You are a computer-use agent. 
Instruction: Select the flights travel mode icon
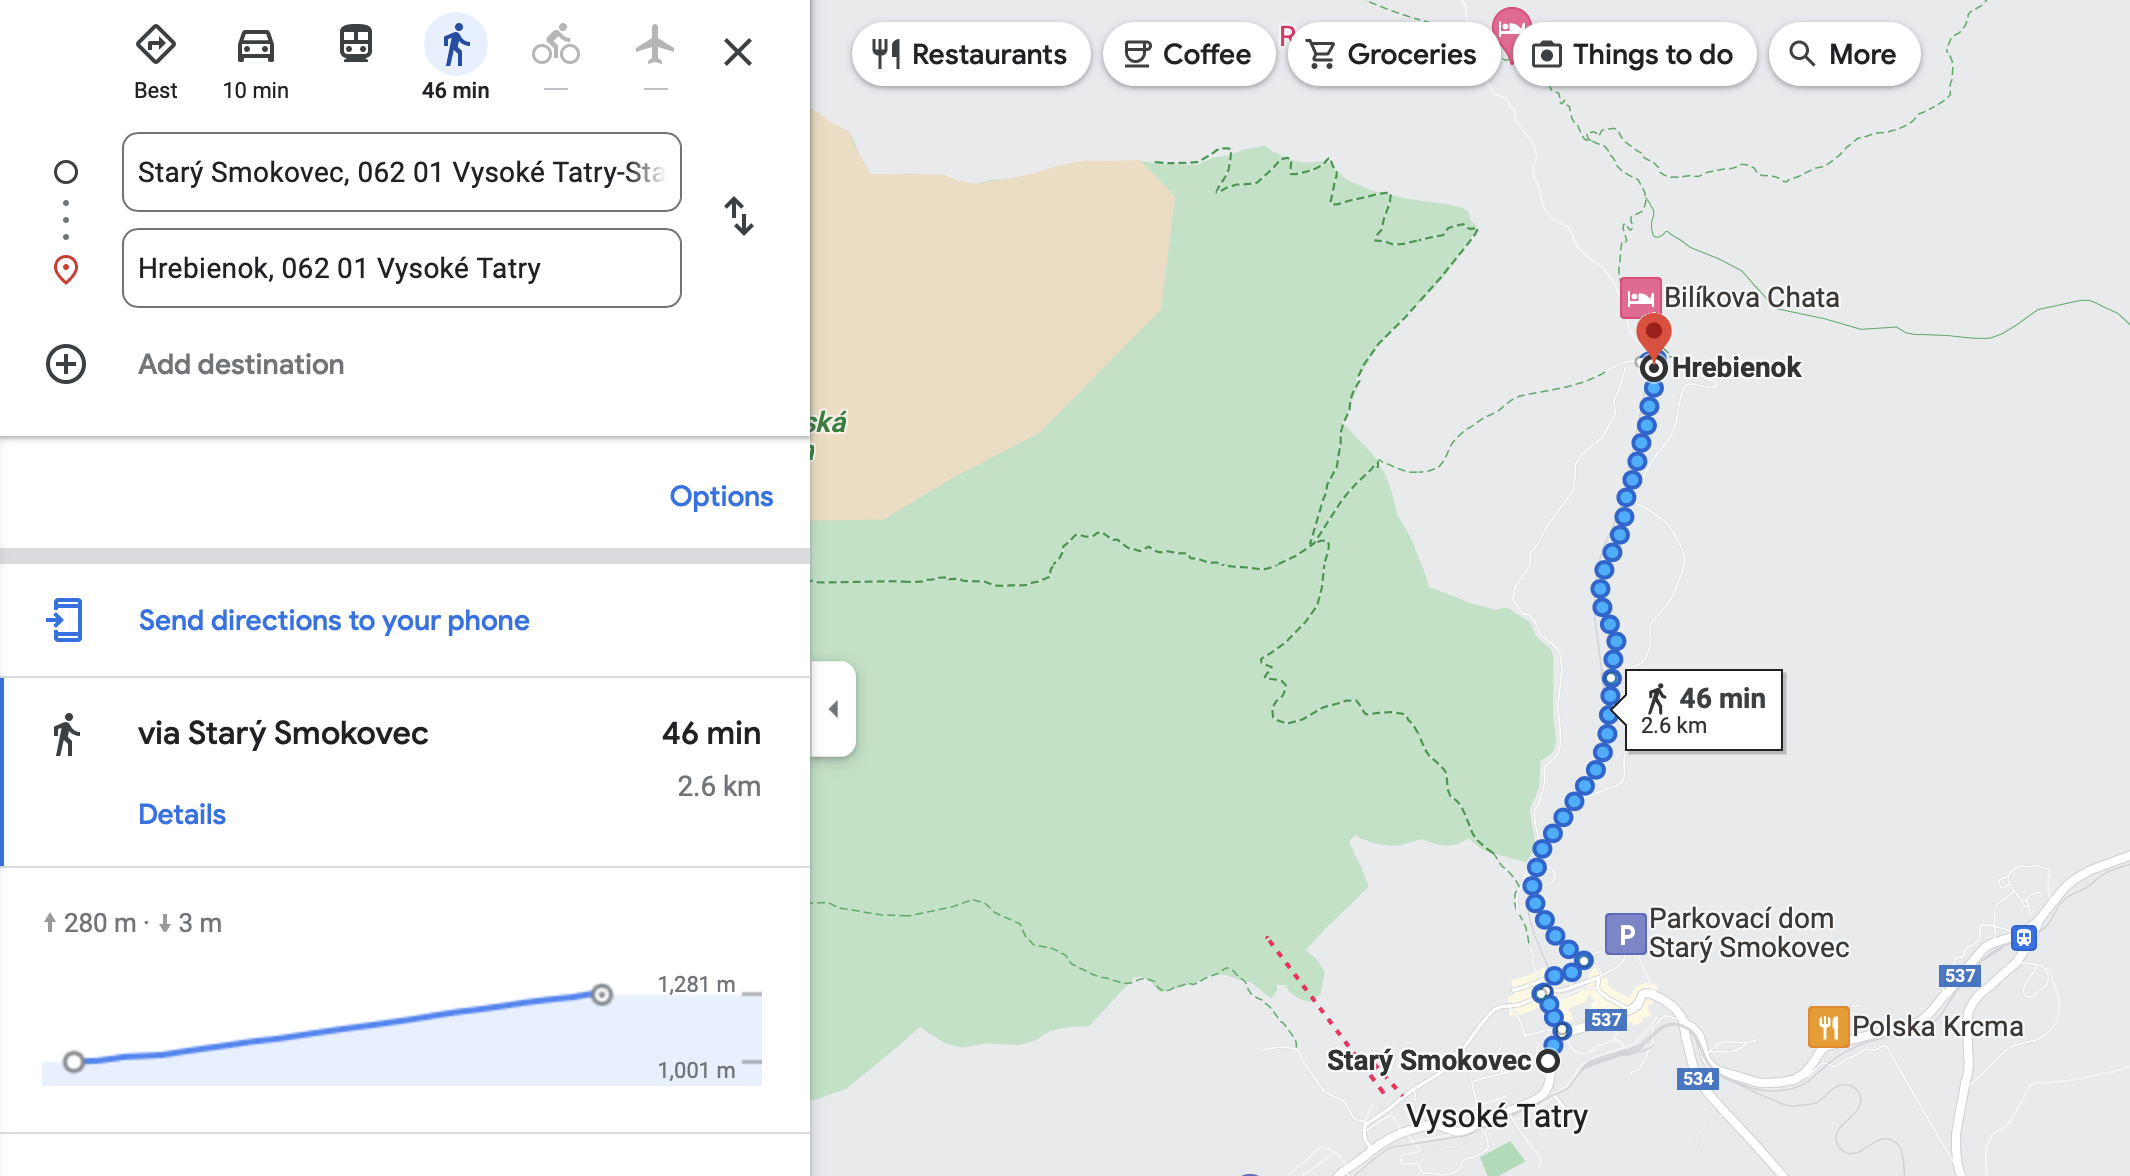pyautogui.click(x=655, y=45)
